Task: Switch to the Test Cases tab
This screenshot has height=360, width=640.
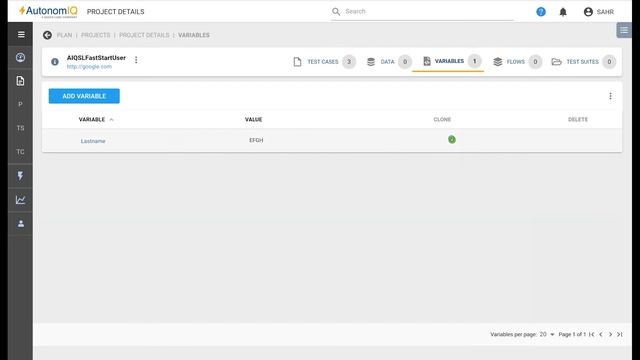Action: 324,62
